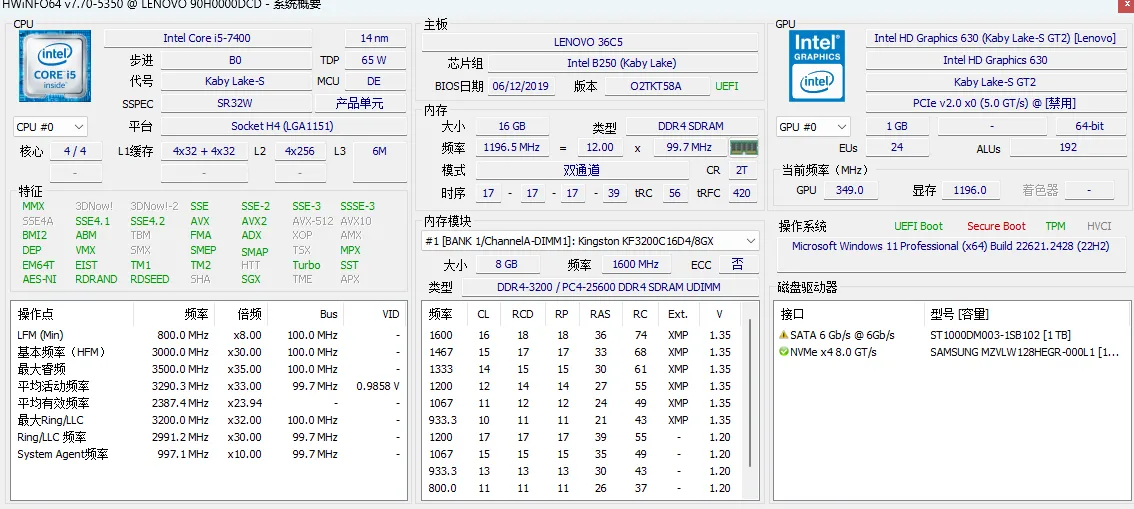The width and height of the screenshot is (1134, 509).
Task: Select the Intel Core i5-7400 name field
Action: (x=208, y=38)
